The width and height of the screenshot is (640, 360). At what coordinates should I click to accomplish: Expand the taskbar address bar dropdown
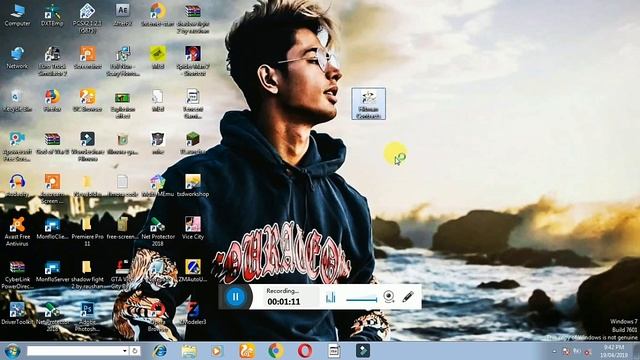click(x=125, y=351)
